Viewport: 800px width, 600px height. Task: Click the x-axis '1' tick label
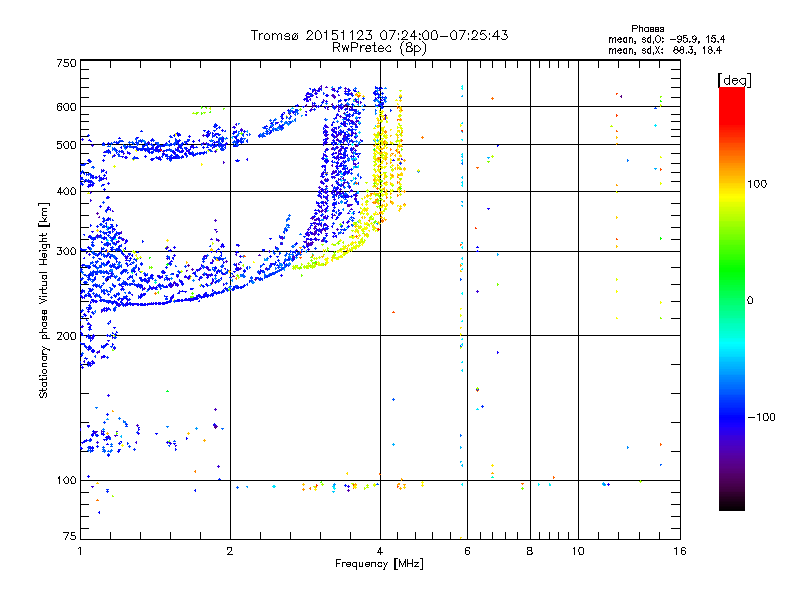click(x=80, y=551)
